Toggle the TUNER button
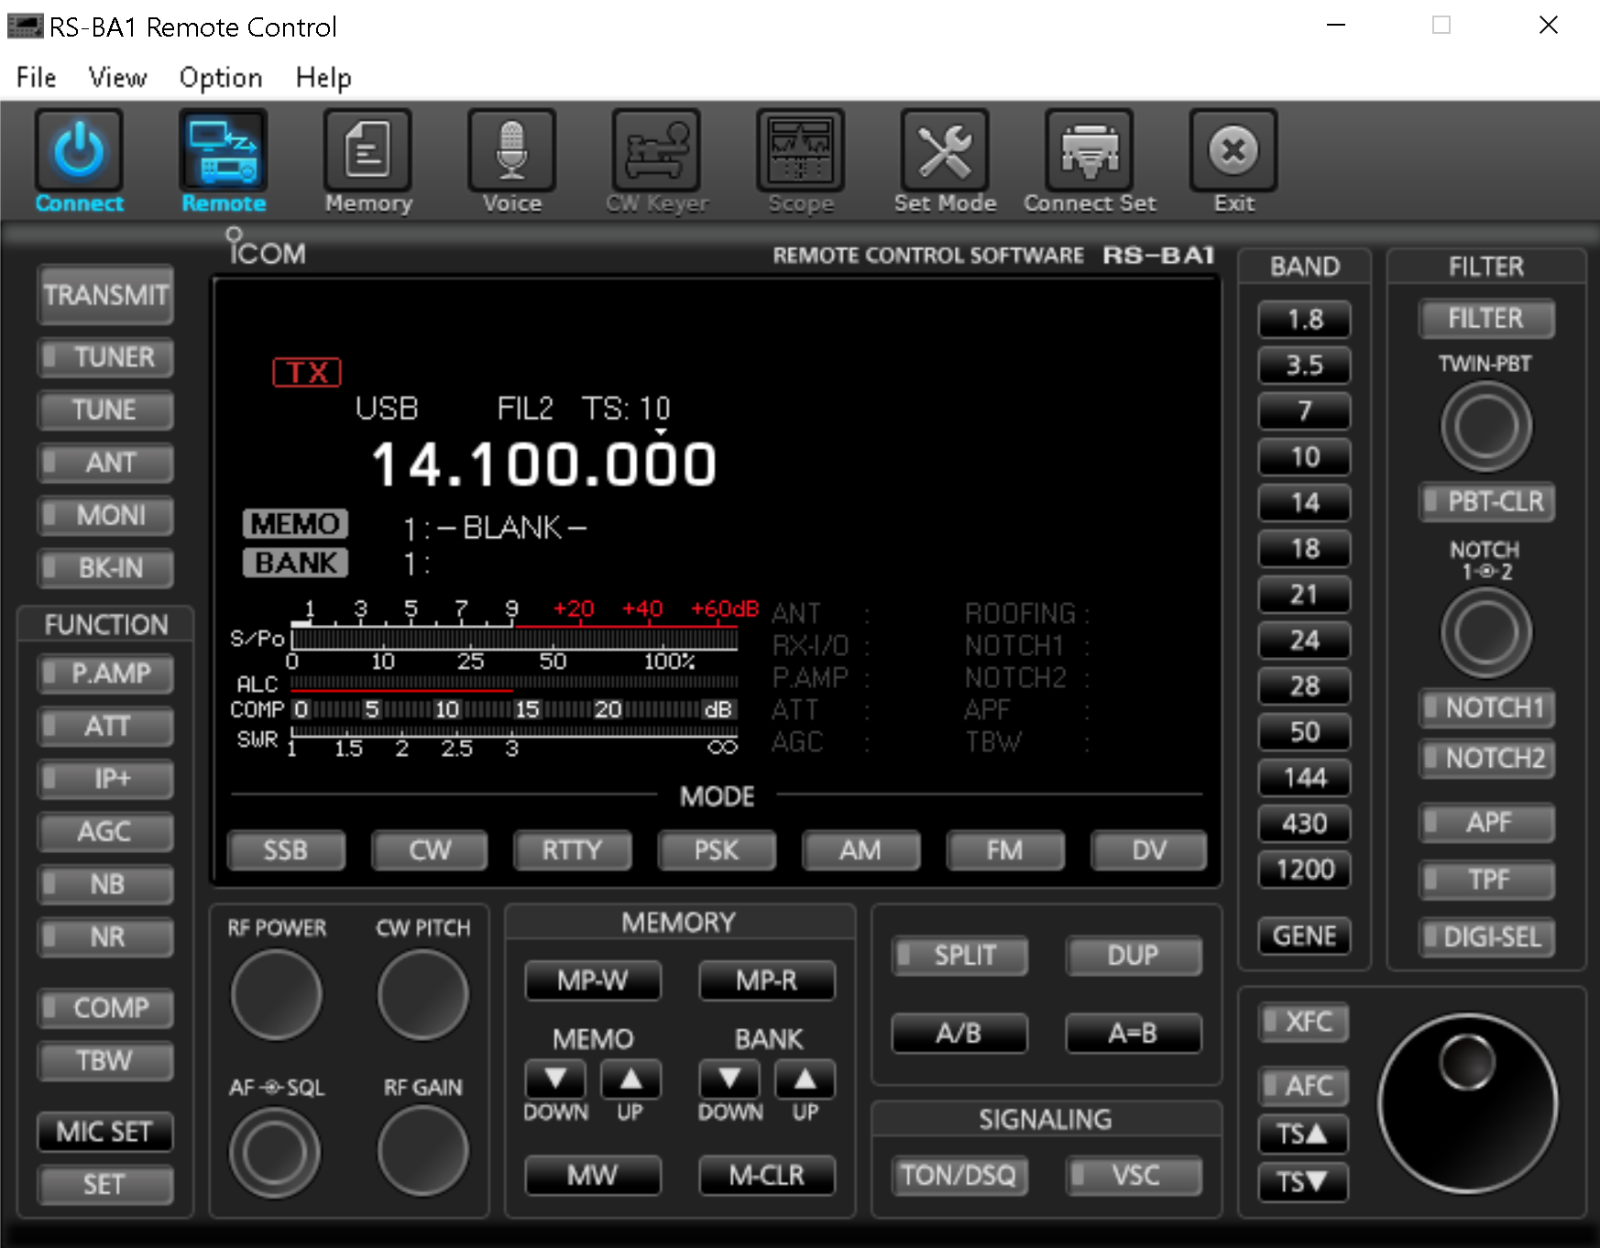Screen dimensions: 1600x1248 pyautogui.click(x=106, y=357)
